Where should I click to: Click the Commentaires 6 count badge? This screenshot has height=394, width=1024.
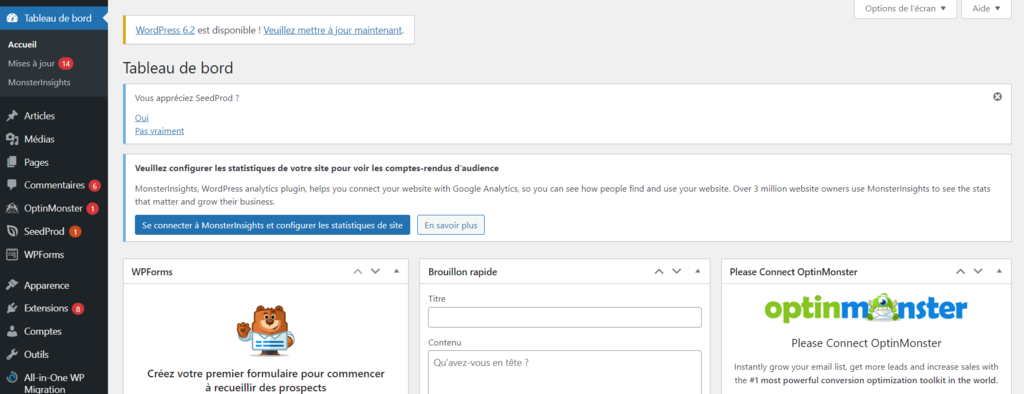[95, 186]
